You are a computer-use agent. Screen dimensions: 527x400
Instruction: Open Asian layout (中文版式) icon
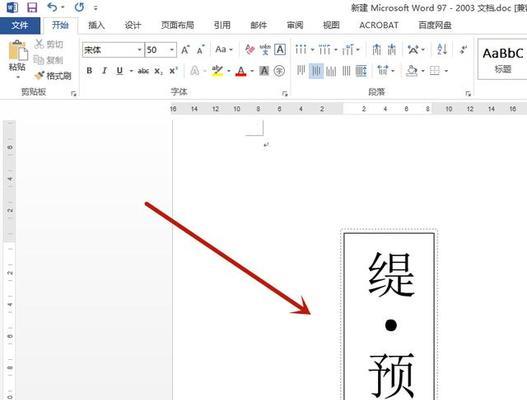click(x=413, y=50)
